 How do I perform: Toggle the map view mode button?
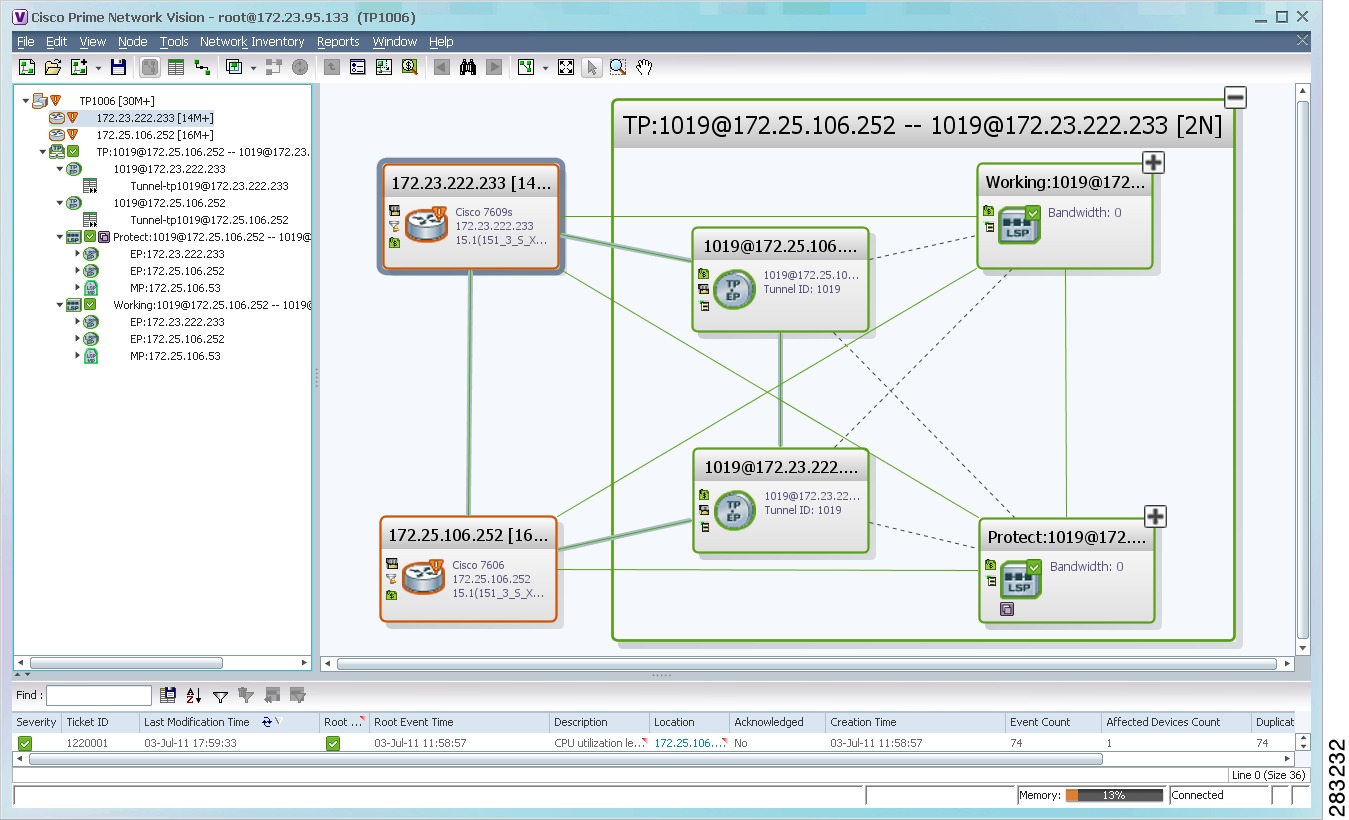tap(149, 67)
